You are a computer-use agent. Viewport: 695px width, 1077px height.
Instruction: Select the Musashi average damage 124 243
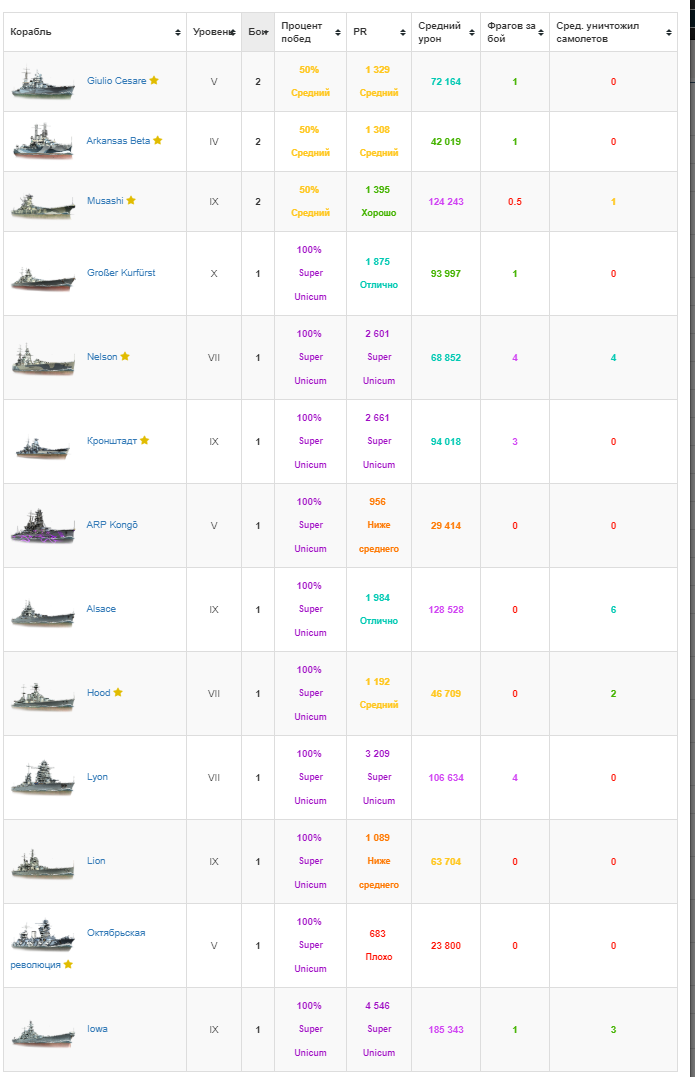click(x=446, y=201)
